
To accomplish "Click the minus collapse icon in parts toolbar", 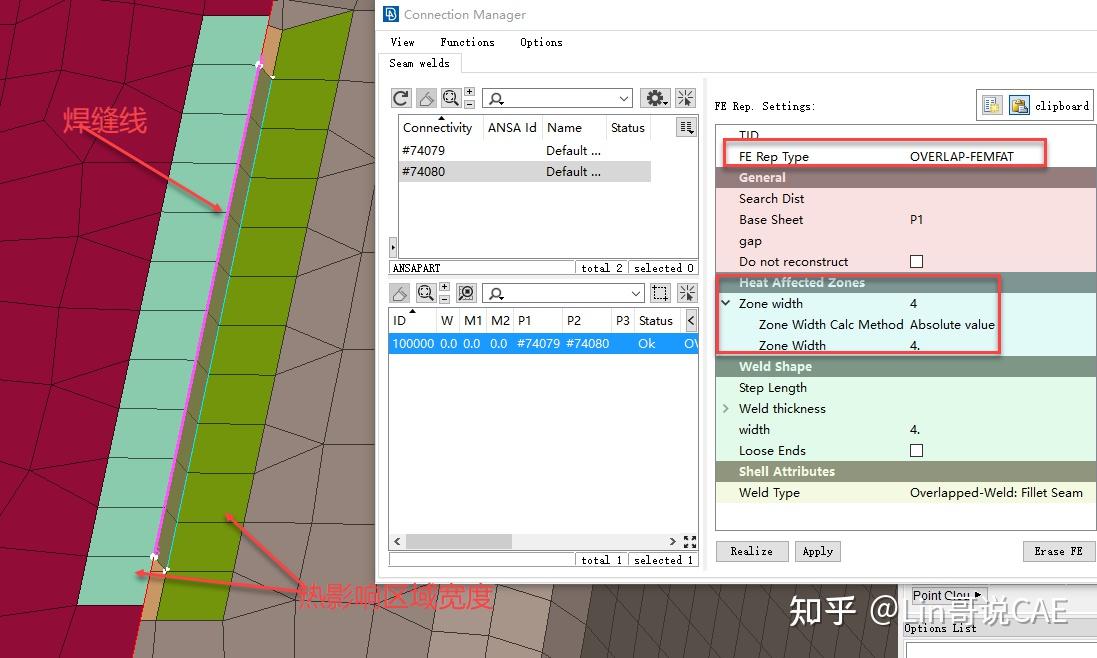I will pyautogui.click(x=469, y=103).
